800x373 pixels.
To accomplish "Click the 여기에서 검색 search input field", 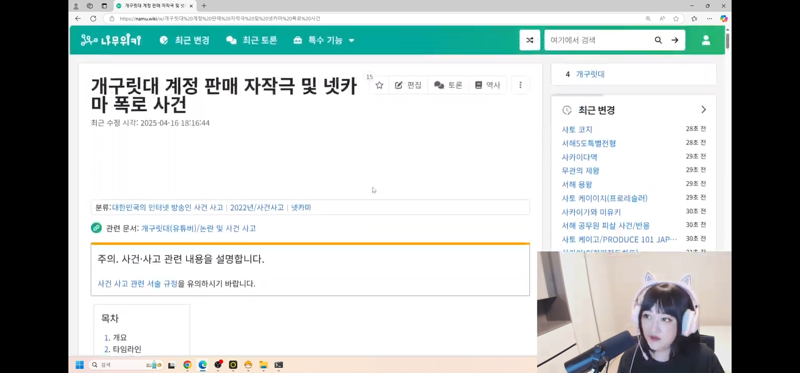I will click(598, 40).
